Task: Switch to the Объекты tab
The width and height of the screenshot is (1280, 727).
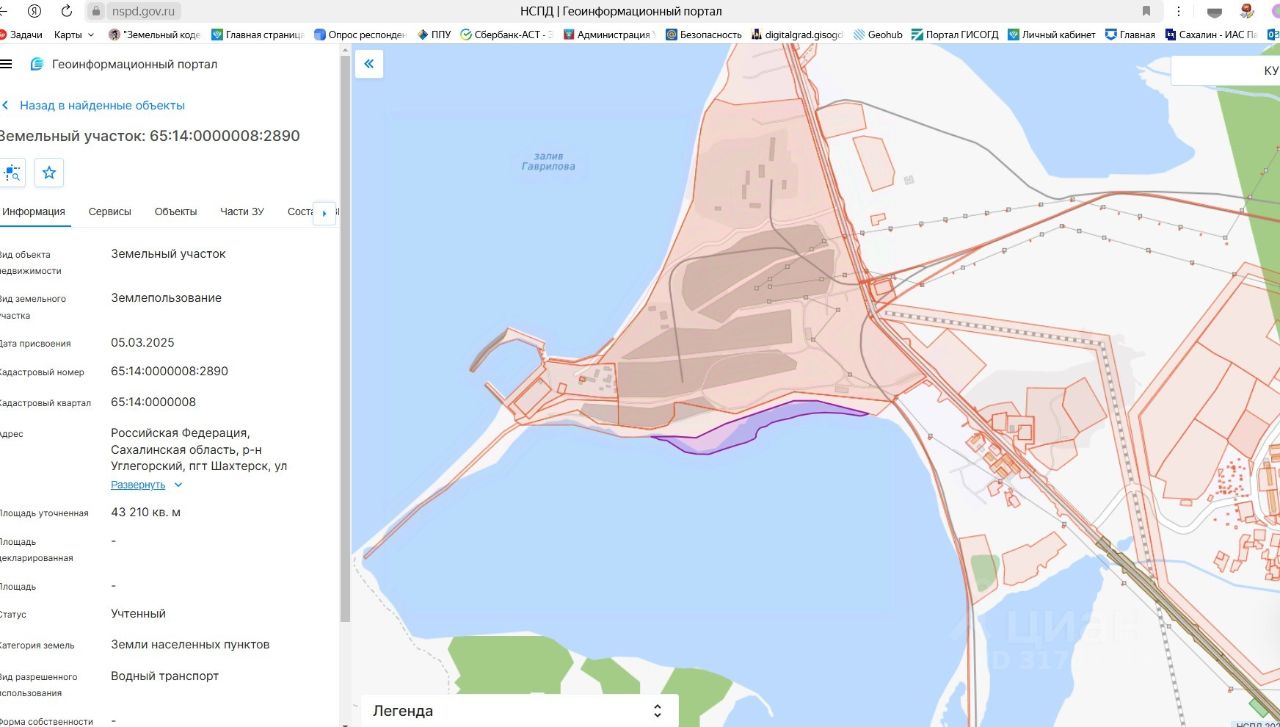Action: pyautogui.click(x=176, y=211)
